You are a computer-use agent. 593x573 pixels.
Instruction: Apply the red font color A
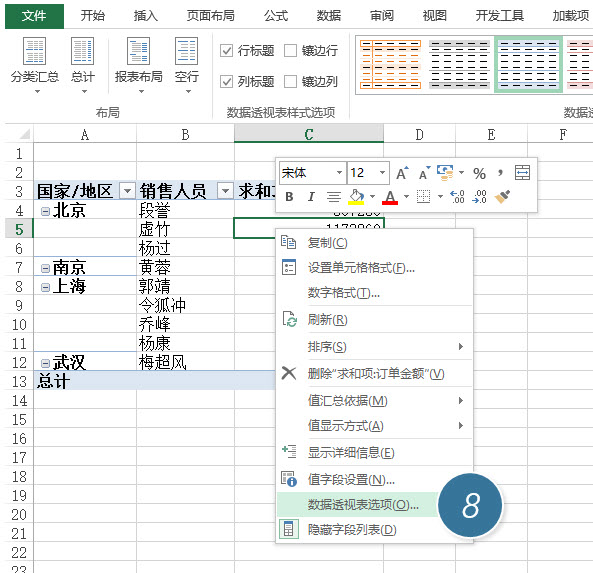pos(390,197)
